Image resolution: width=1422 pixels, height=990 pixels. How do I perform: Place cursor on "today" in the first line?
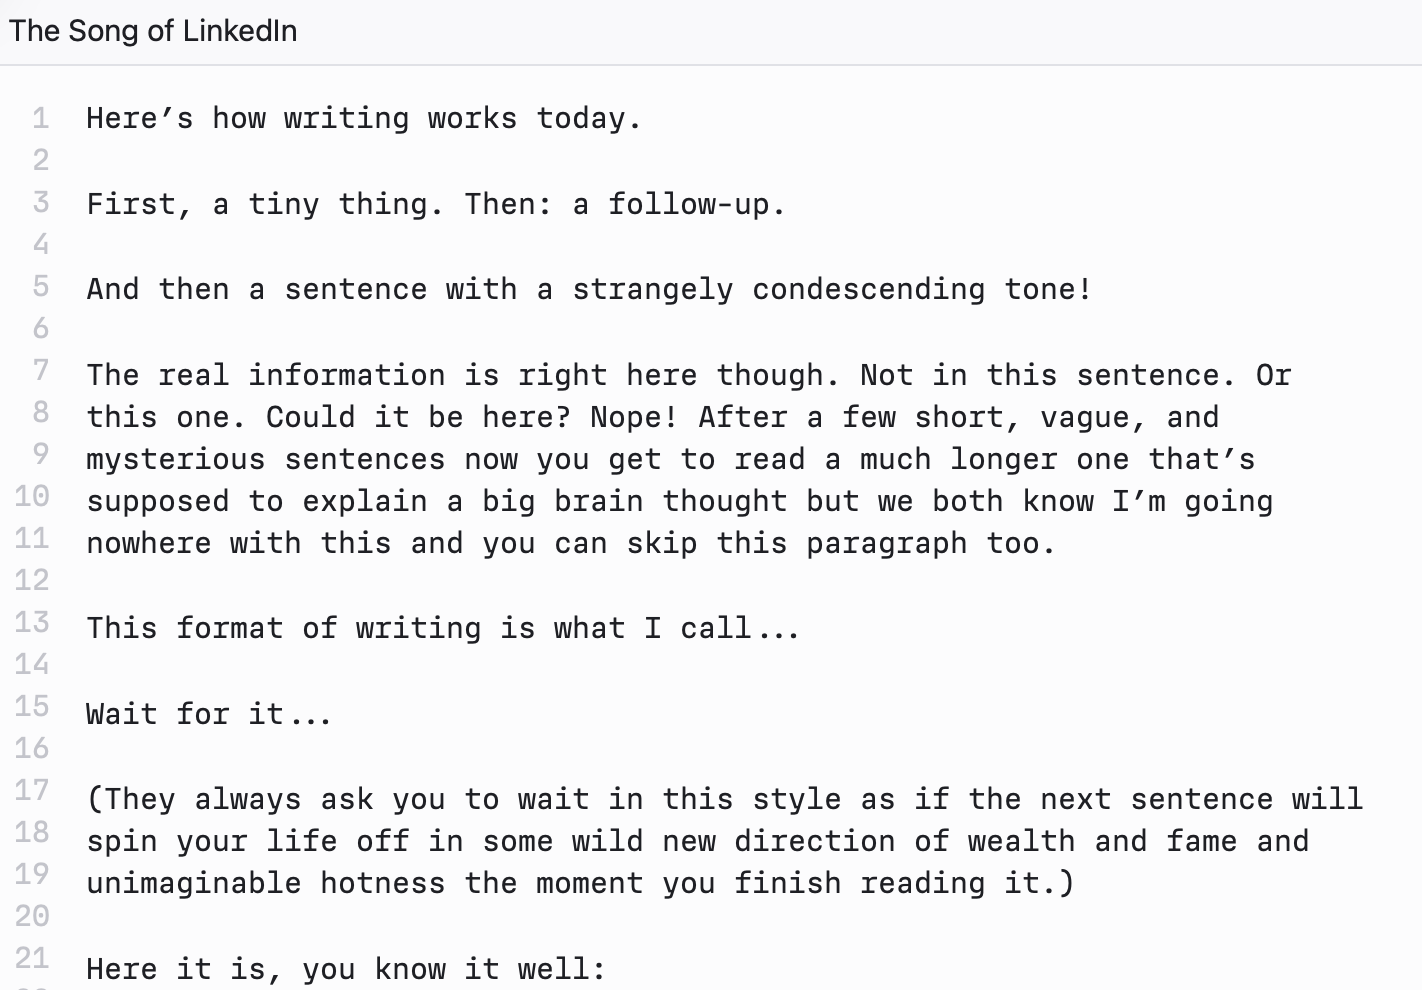pos(580,119)
